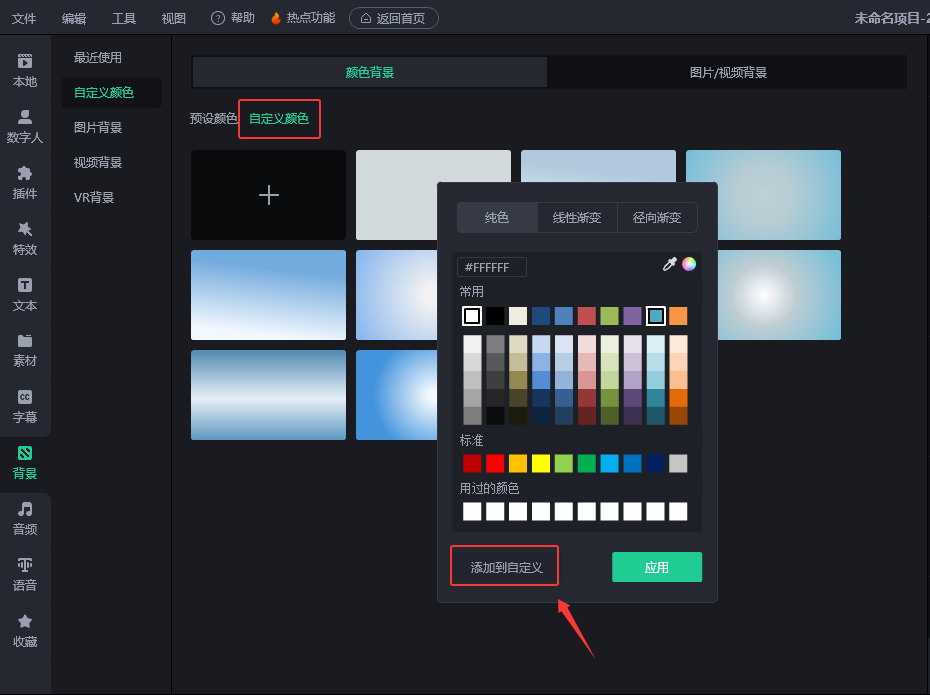Open the 字幕 subtitles panel

(25, 406)
